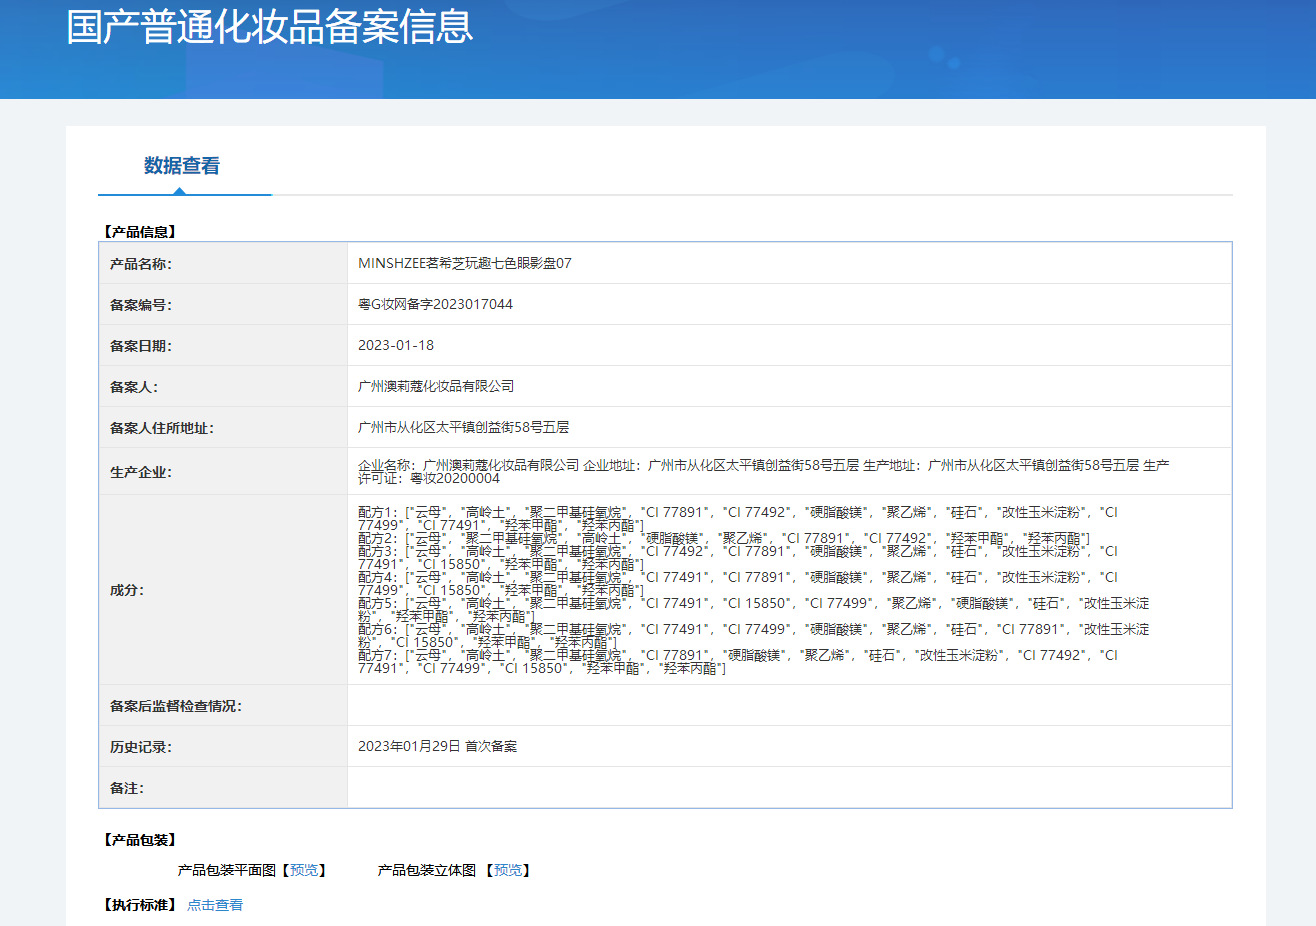The width and height of the screenshot is (1316, 926).
Task: Click the address value in the 备案人住所地址 row
Action: [463, 427]
